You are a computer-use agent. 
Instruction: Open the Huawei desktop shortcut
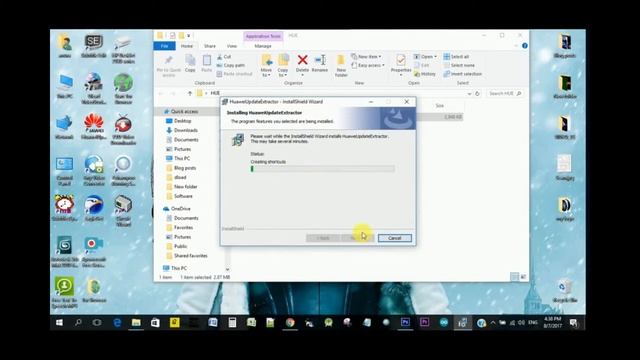[x=94, y=127]
